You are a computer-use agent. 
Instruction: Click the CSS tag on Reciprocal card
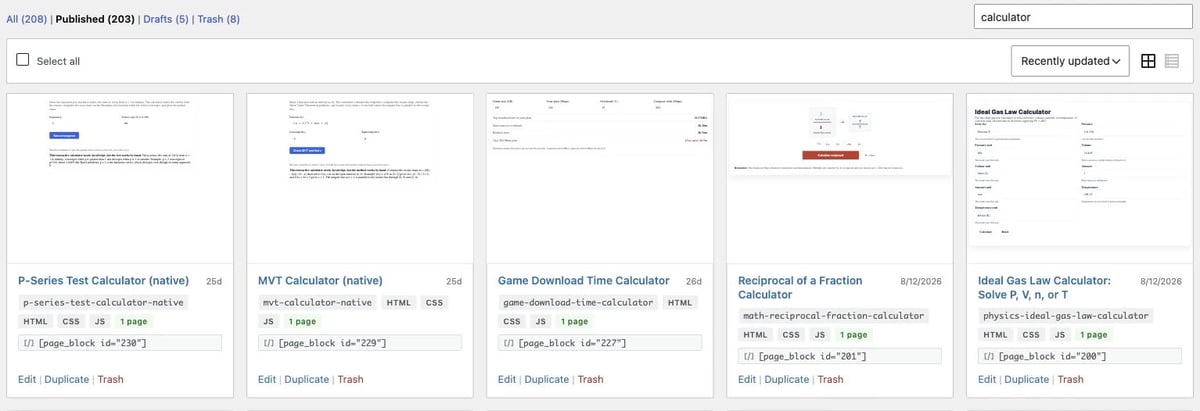click(791, 334)
